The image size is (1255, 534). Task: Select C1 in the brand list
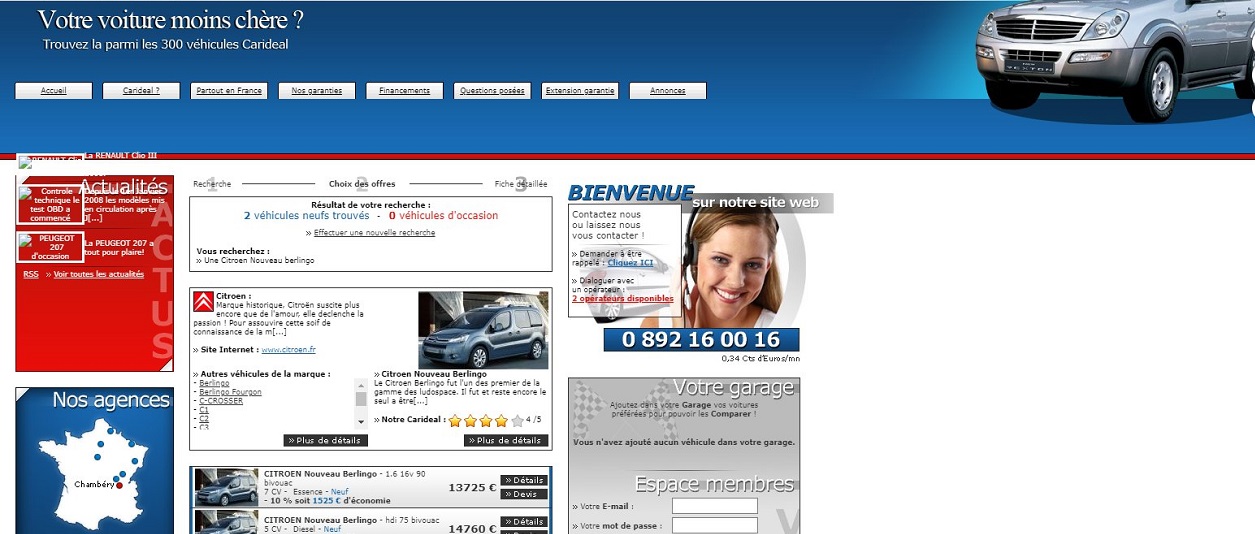coord(204,410)
